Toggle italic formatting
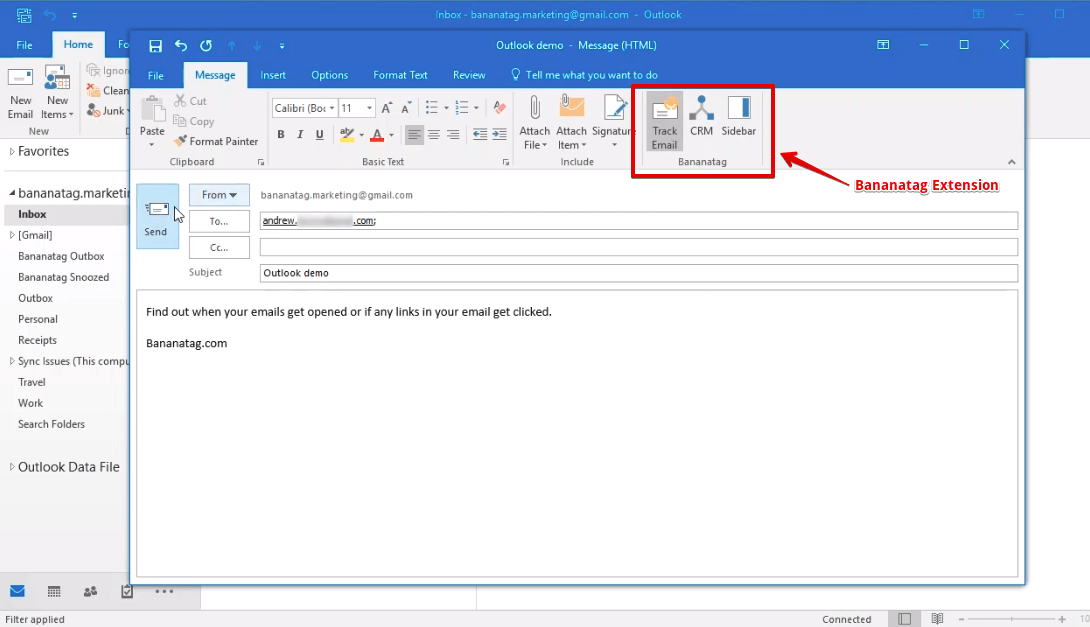The image size is (1090, 627). pyautogui.click(x=300, y=134)
